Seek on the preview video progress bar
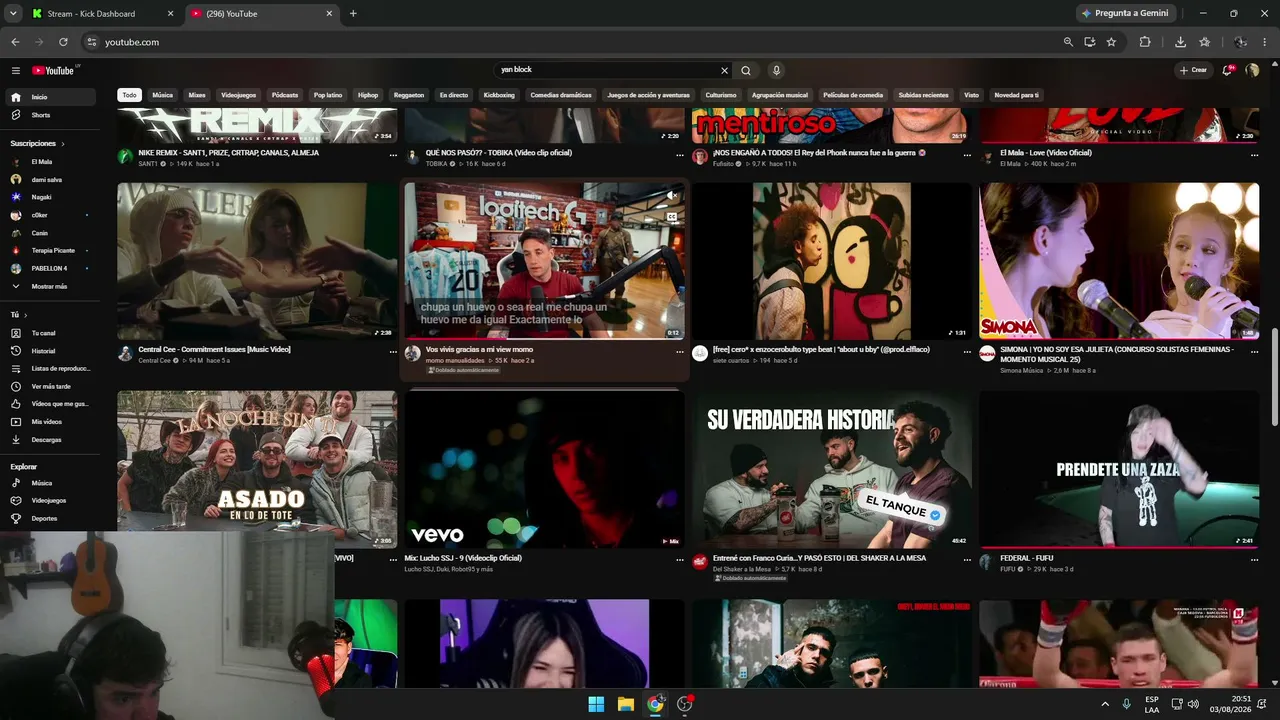Viewport: 1280px width, 720px height. tap(544, 339)
